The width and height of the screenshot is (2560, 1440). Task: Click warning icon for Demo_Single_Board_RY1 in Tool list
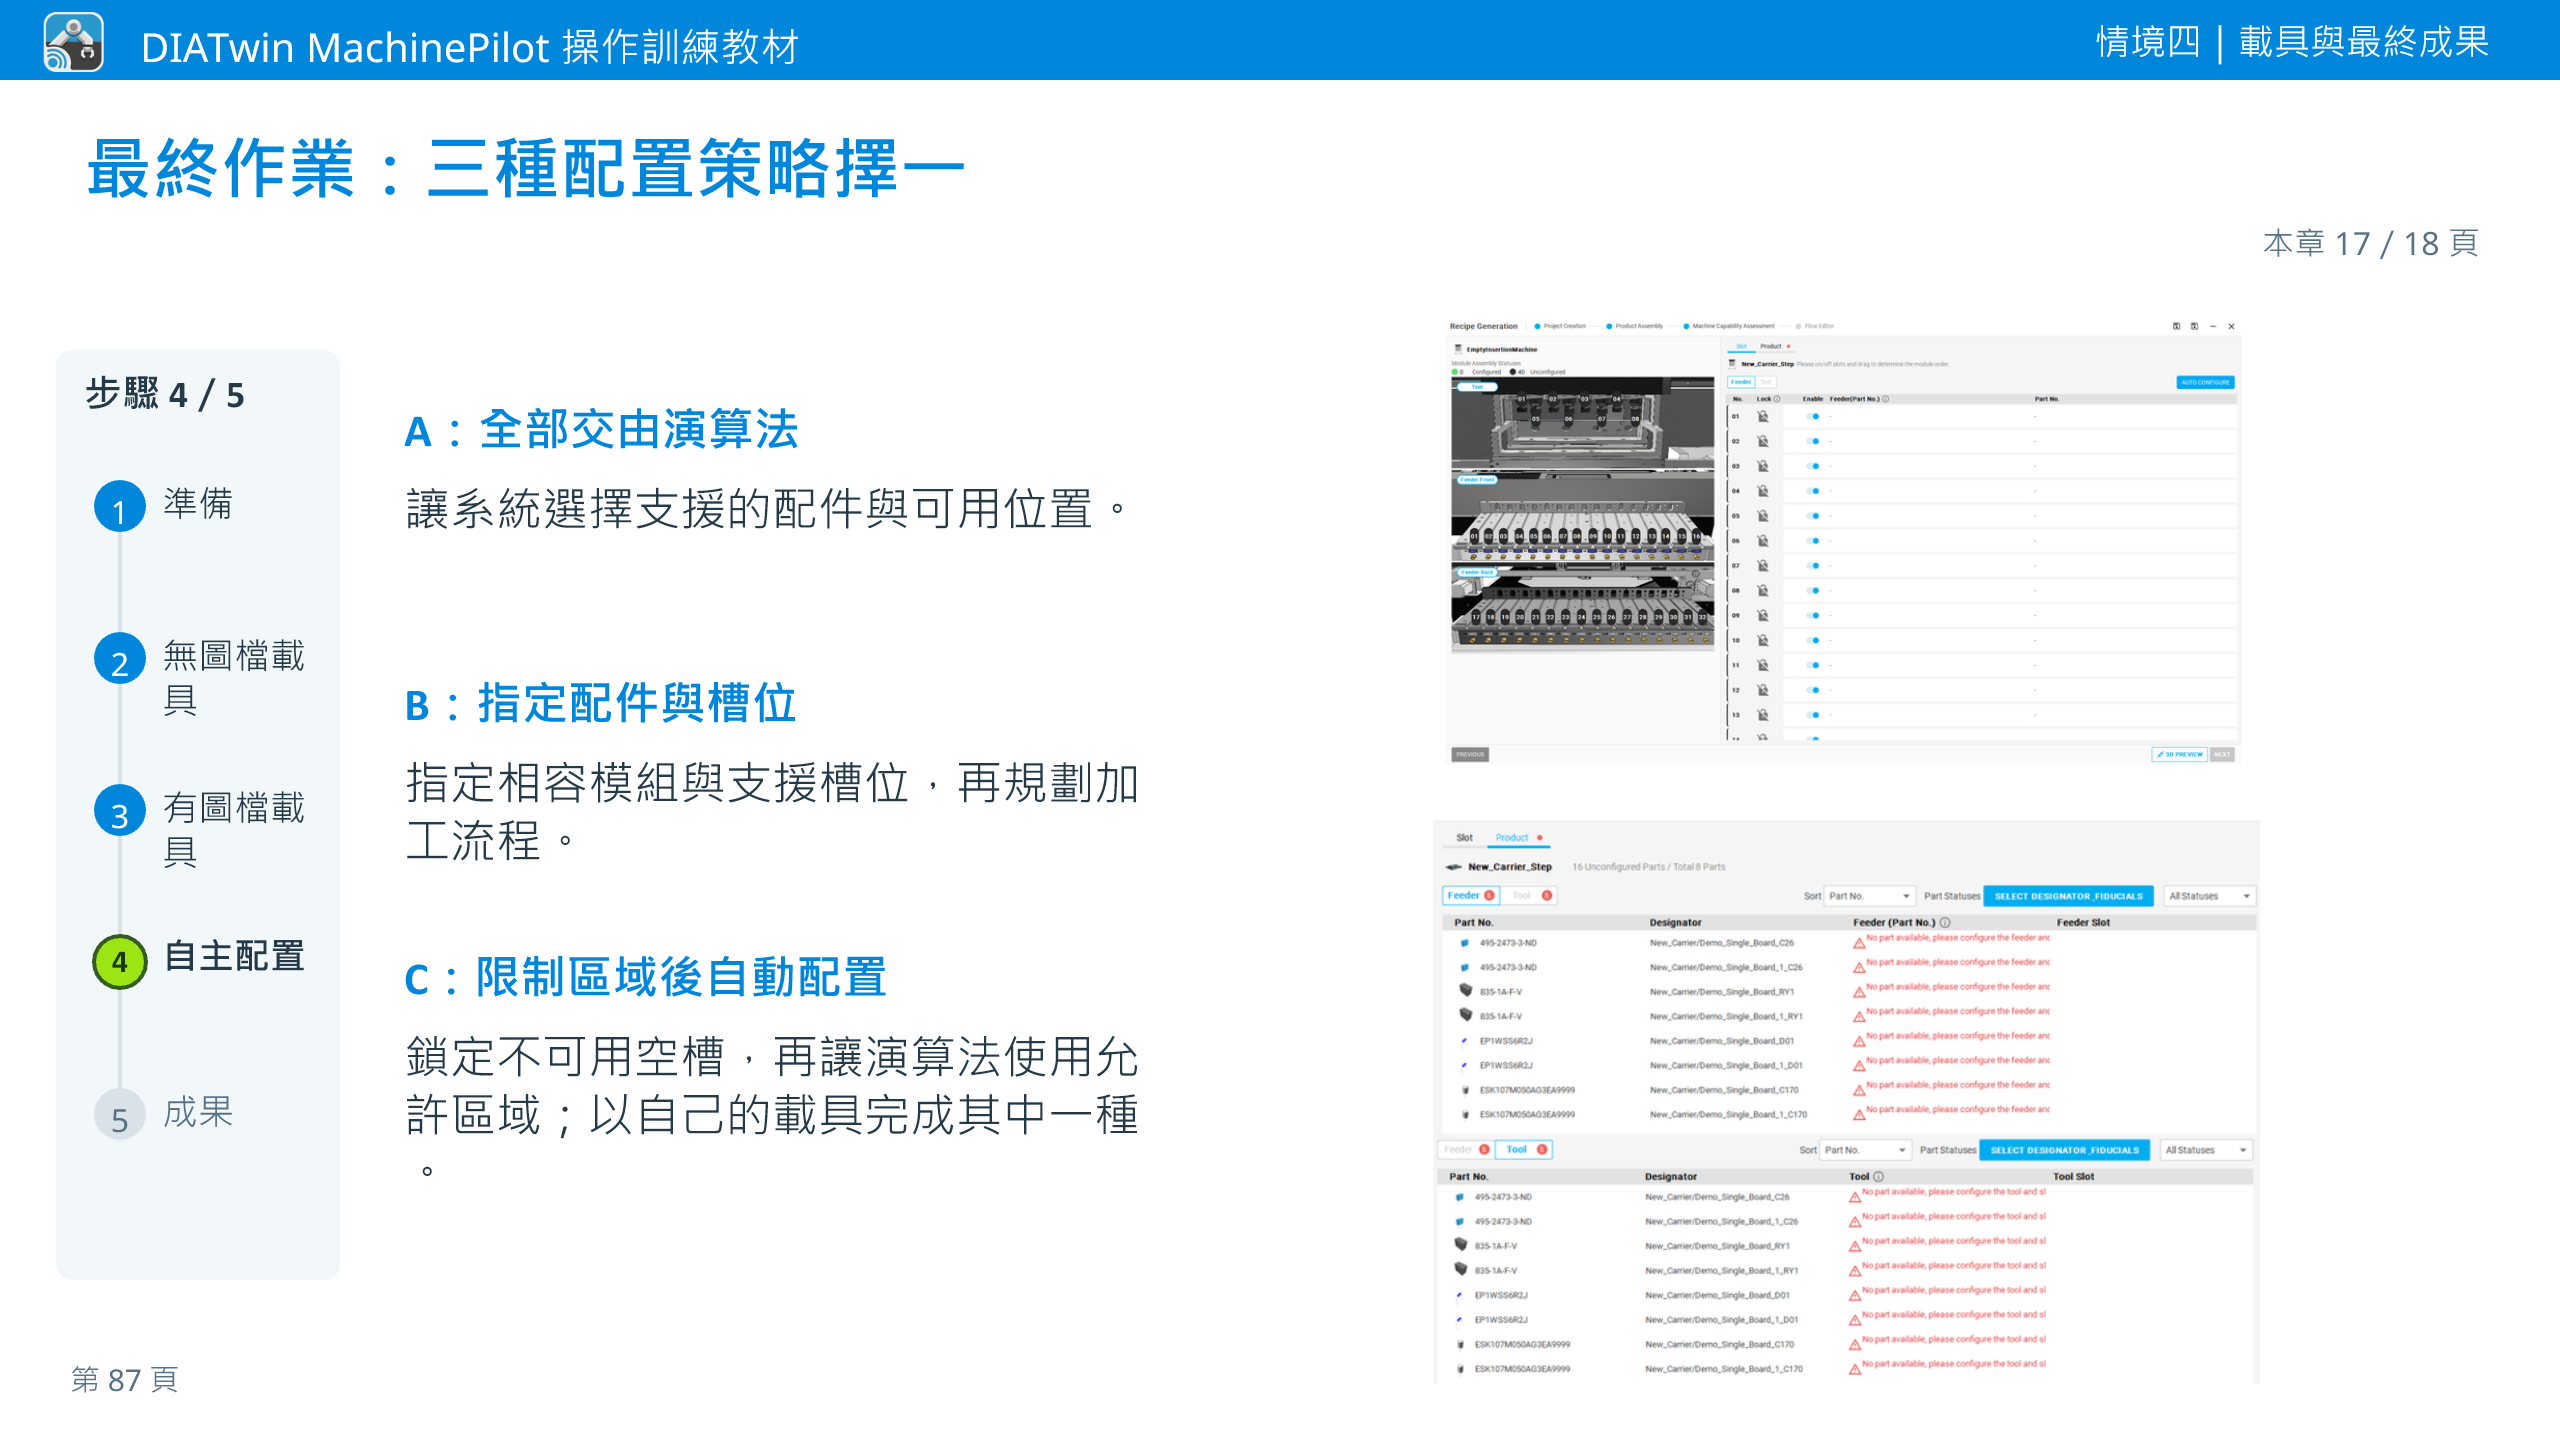pos(1855,1247)
